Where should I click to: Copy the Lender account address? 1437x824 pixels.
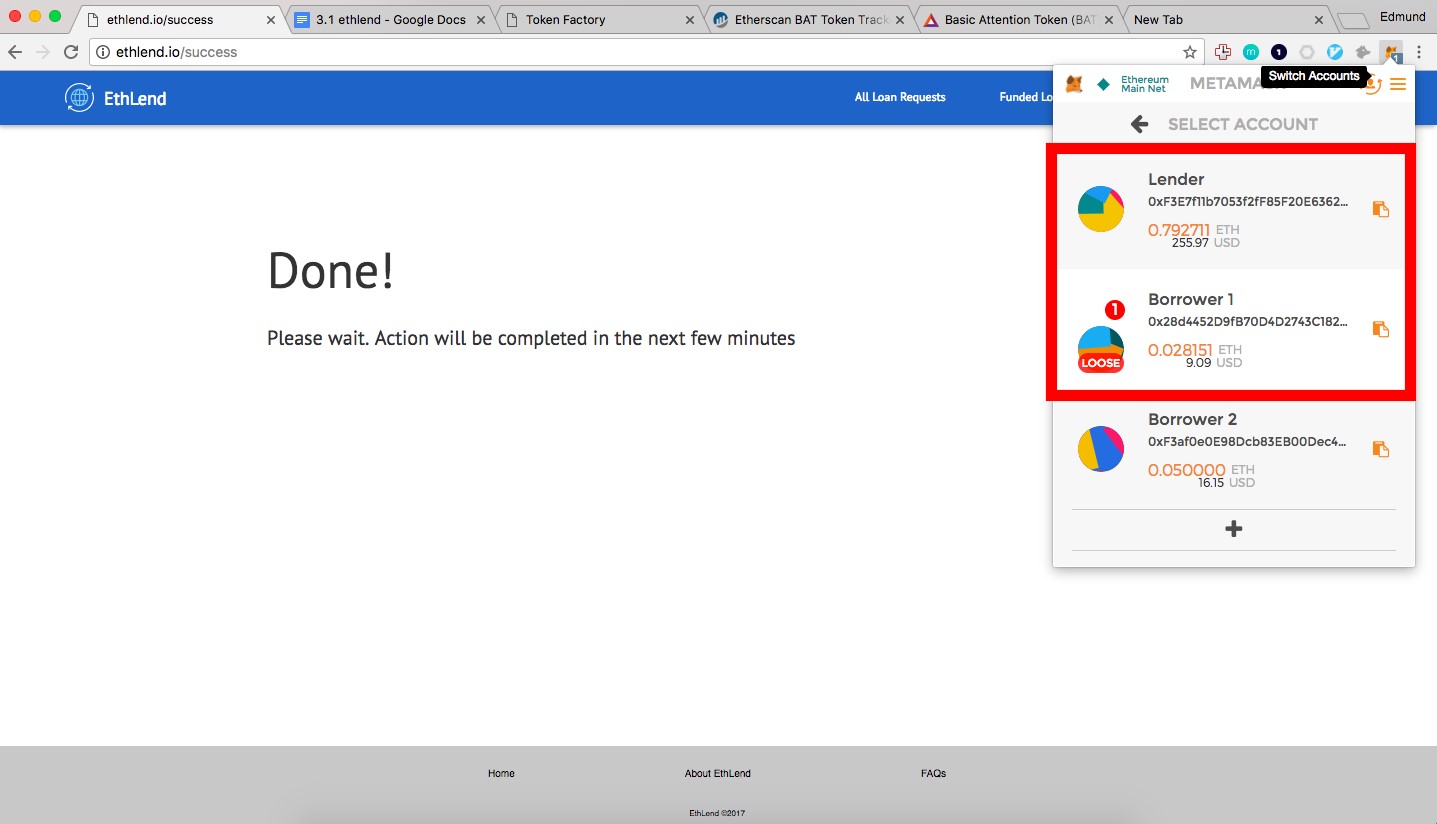(1381, 209)
